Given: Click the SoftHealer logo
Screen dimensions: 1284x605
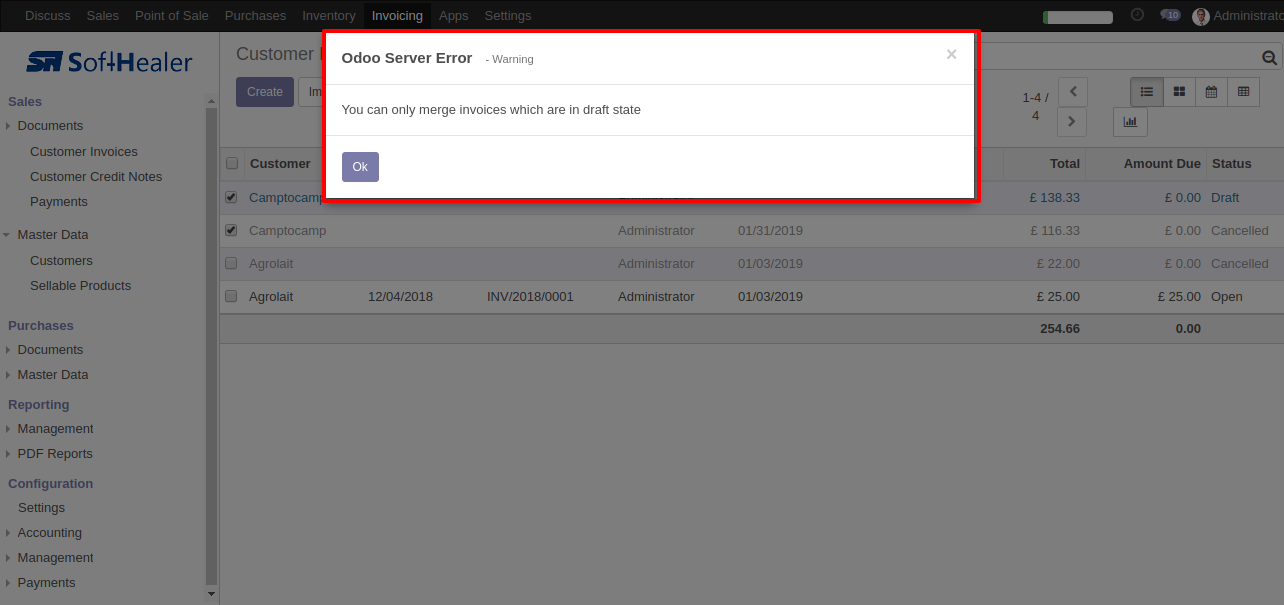Looking at the screenshot, I should point(109,62).
